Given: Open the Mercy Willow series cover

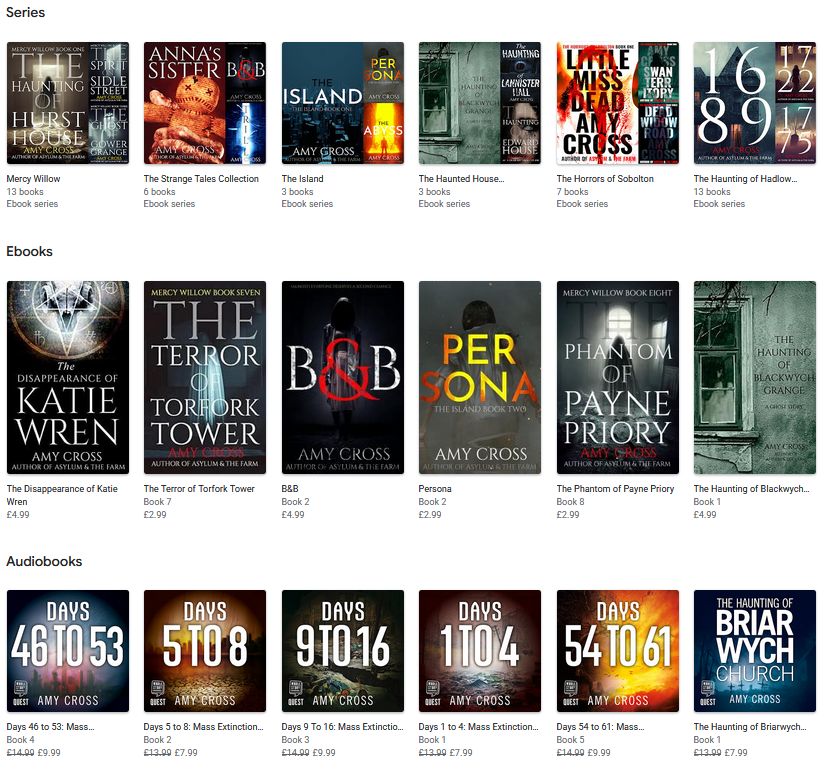Looking at the screenshot, I should (x=68, y=103).
